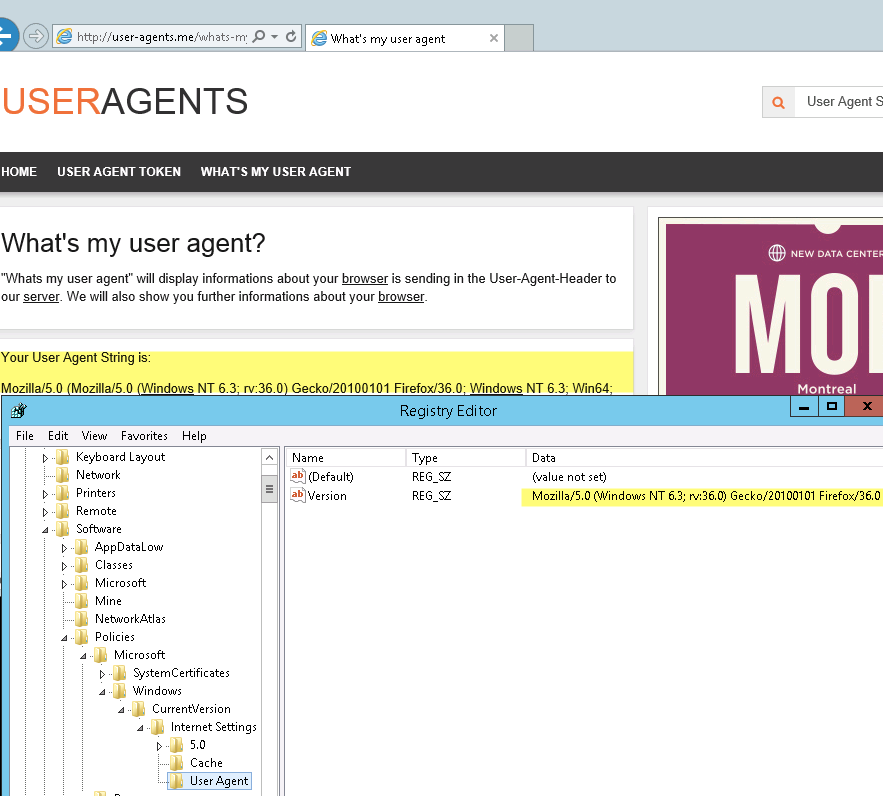Select the Network folder icon

[63, 475]
